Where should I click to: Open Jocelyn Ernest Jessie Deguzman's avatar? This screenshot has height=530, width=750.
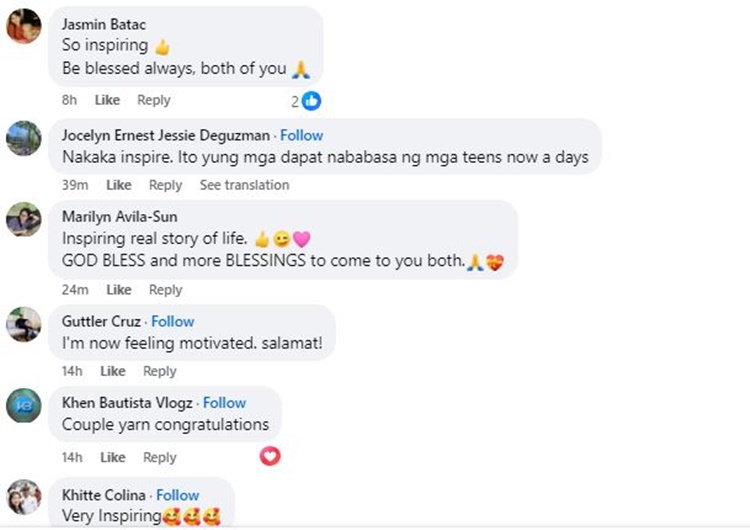click(x=24, y=138)
